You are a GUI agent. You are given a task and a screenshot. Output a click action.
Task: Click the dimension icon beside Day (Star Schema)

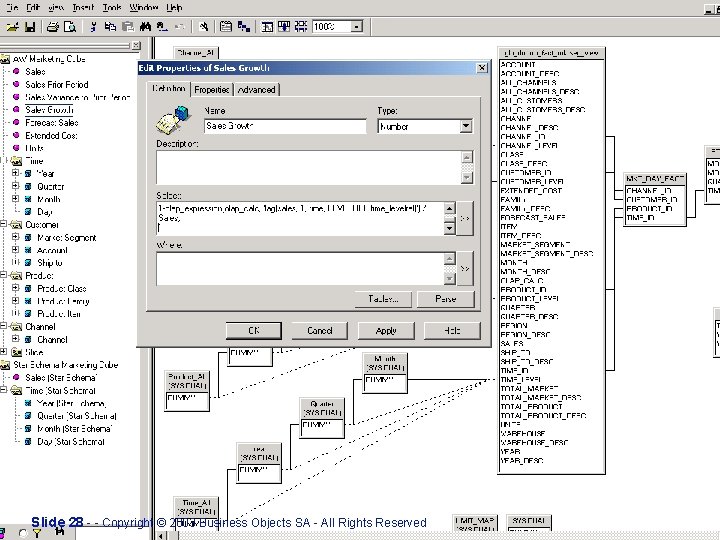(28, 442)
